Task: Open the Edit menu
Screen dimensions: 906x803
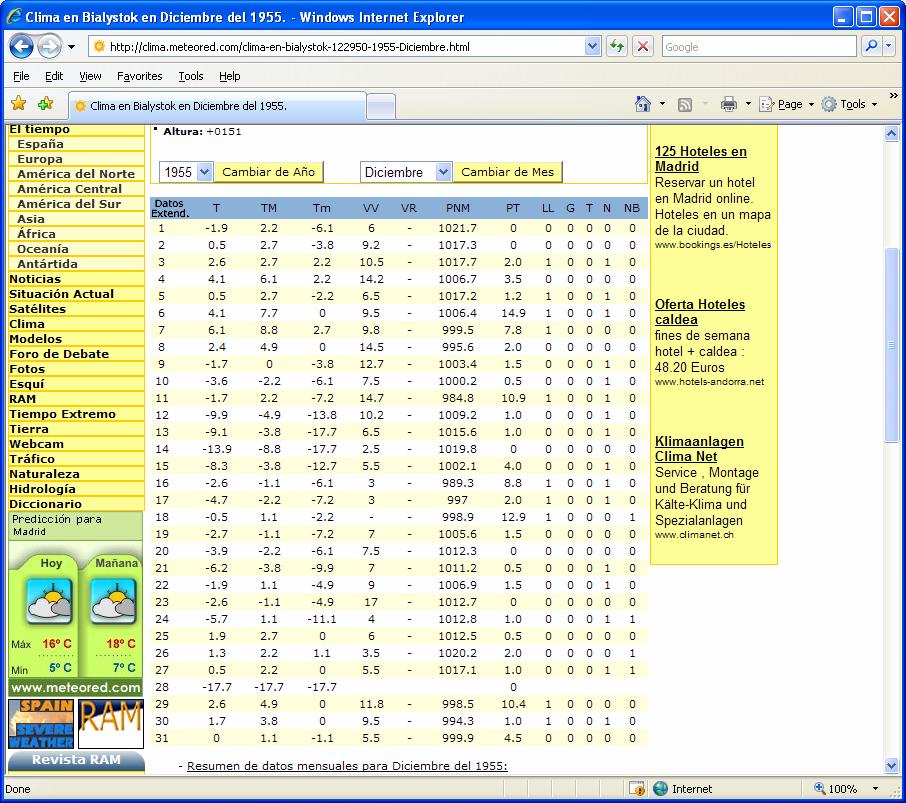Action: pyautogui.click(x=54, y=76)
